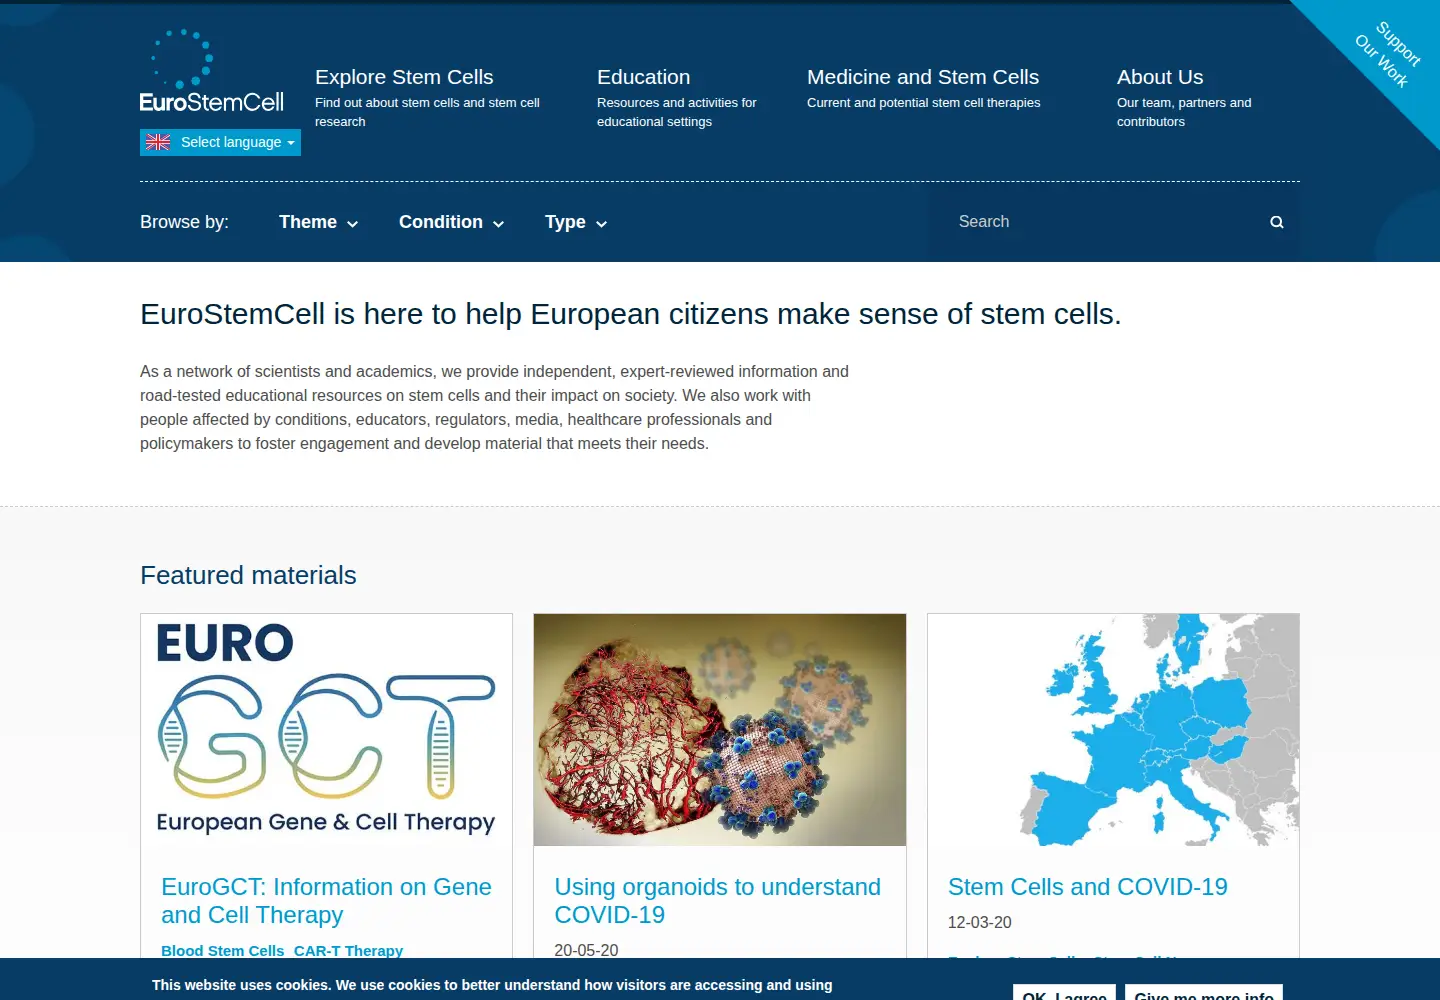This screenshot has width=1440, height=1000.
Task: Open the About Us menu
Action: click(1160, 77)
